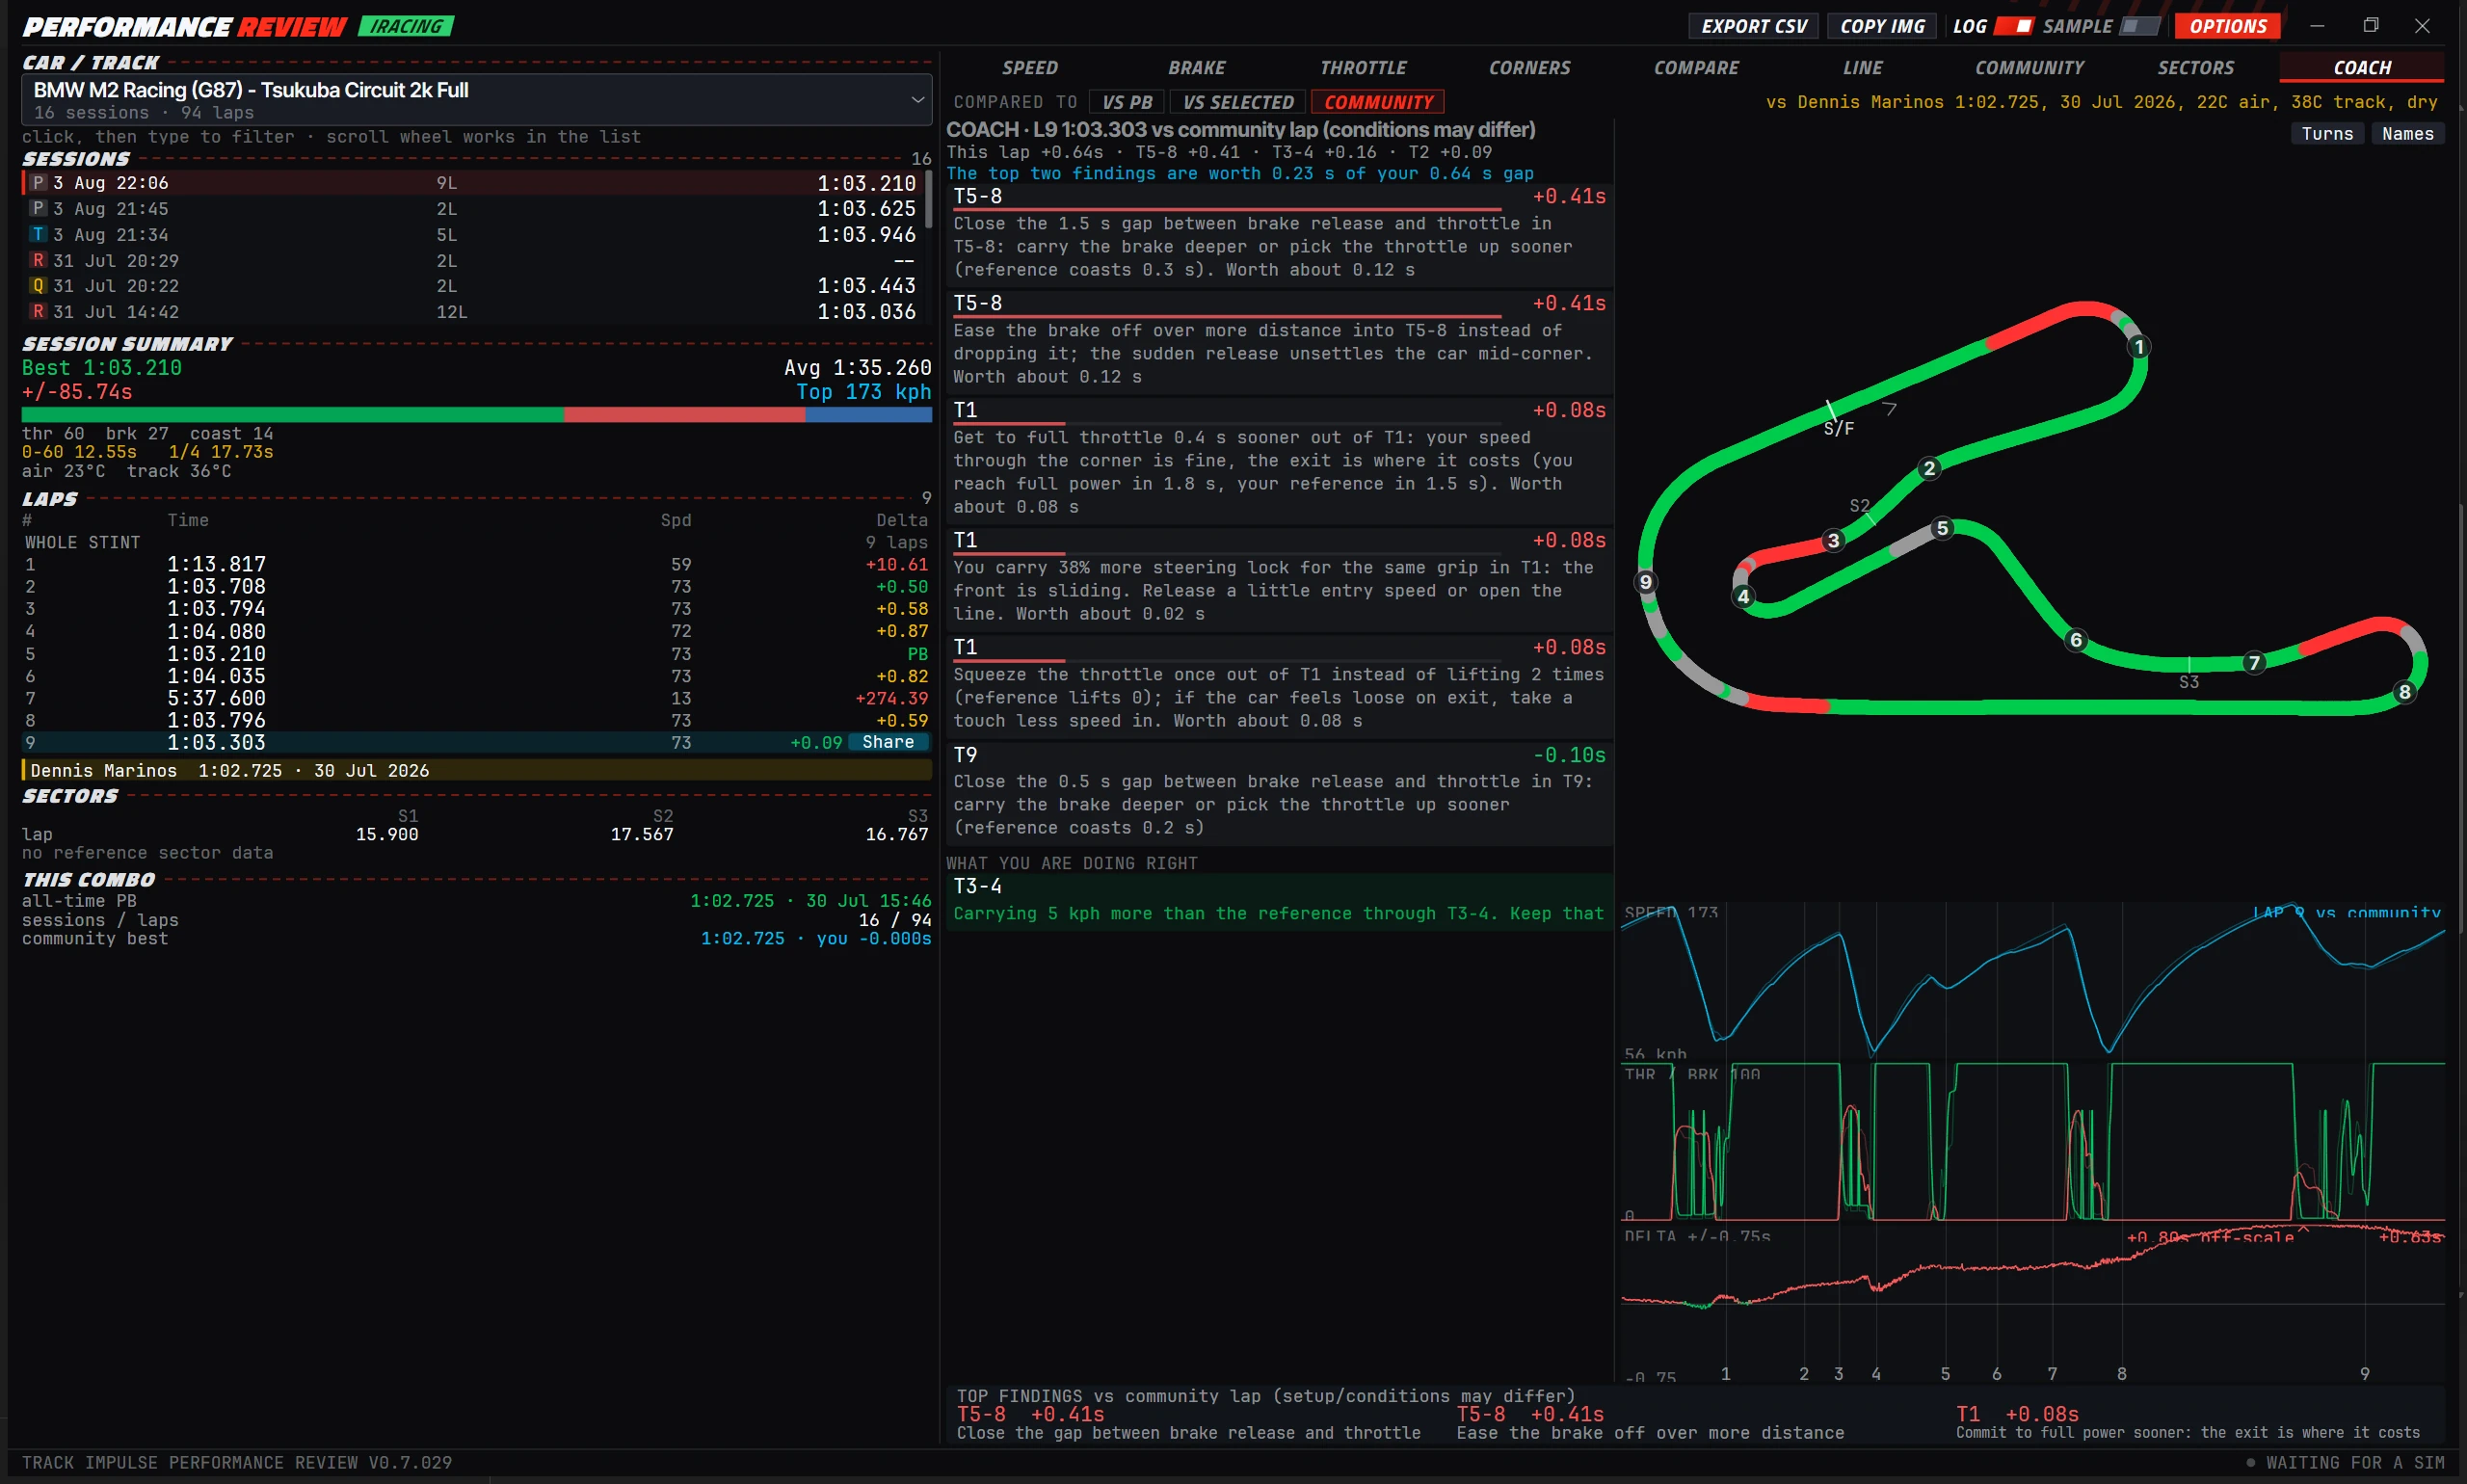Click the iRacing badge in the title
The height and width of the screenshot is (1484, 2467).
406,26
